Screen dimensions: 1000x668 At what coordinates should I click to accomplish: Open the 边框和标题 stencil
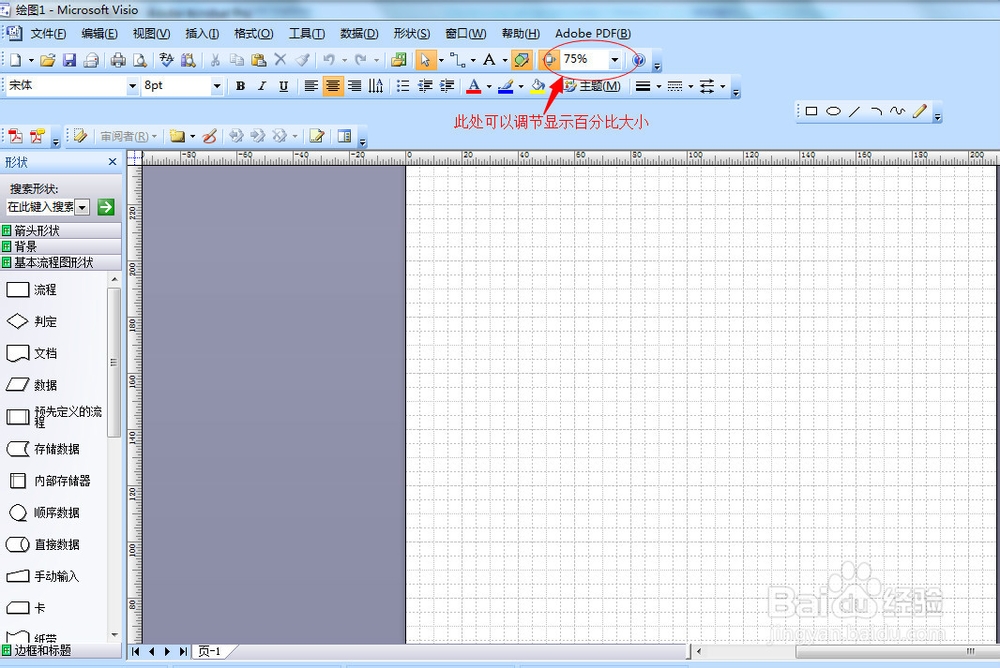pos(61,651)
